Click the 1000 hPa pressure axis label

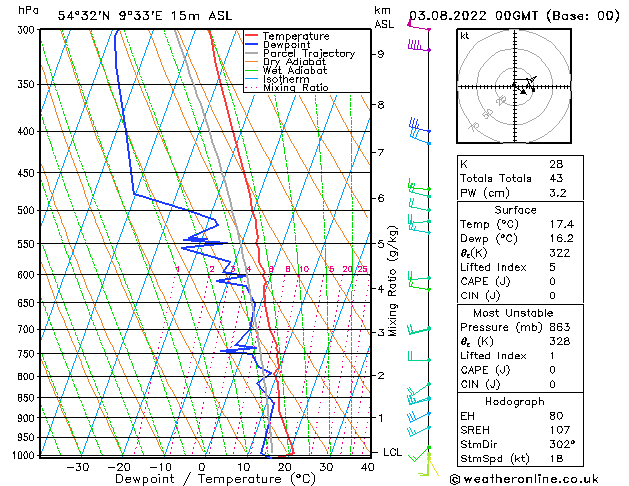tap(23, 455)
